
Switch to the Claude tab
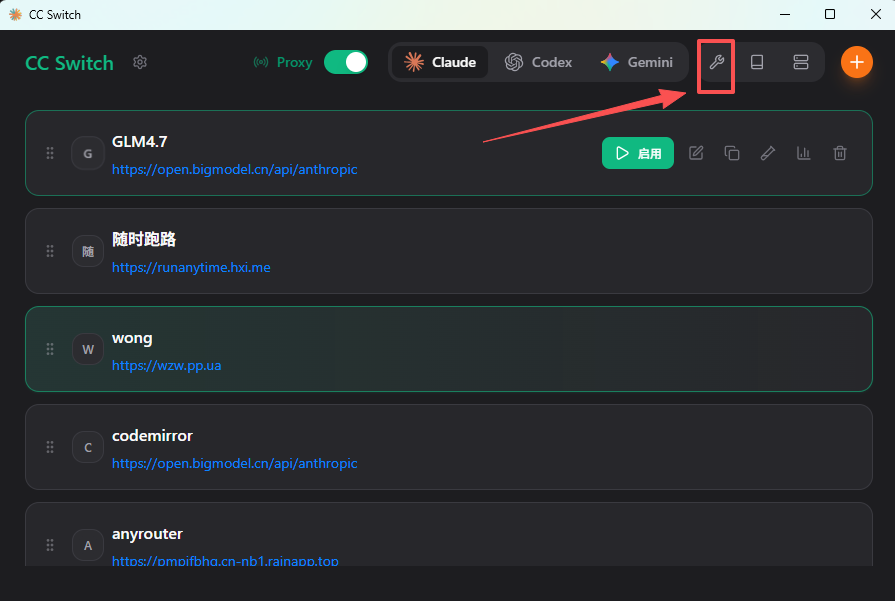440,62
